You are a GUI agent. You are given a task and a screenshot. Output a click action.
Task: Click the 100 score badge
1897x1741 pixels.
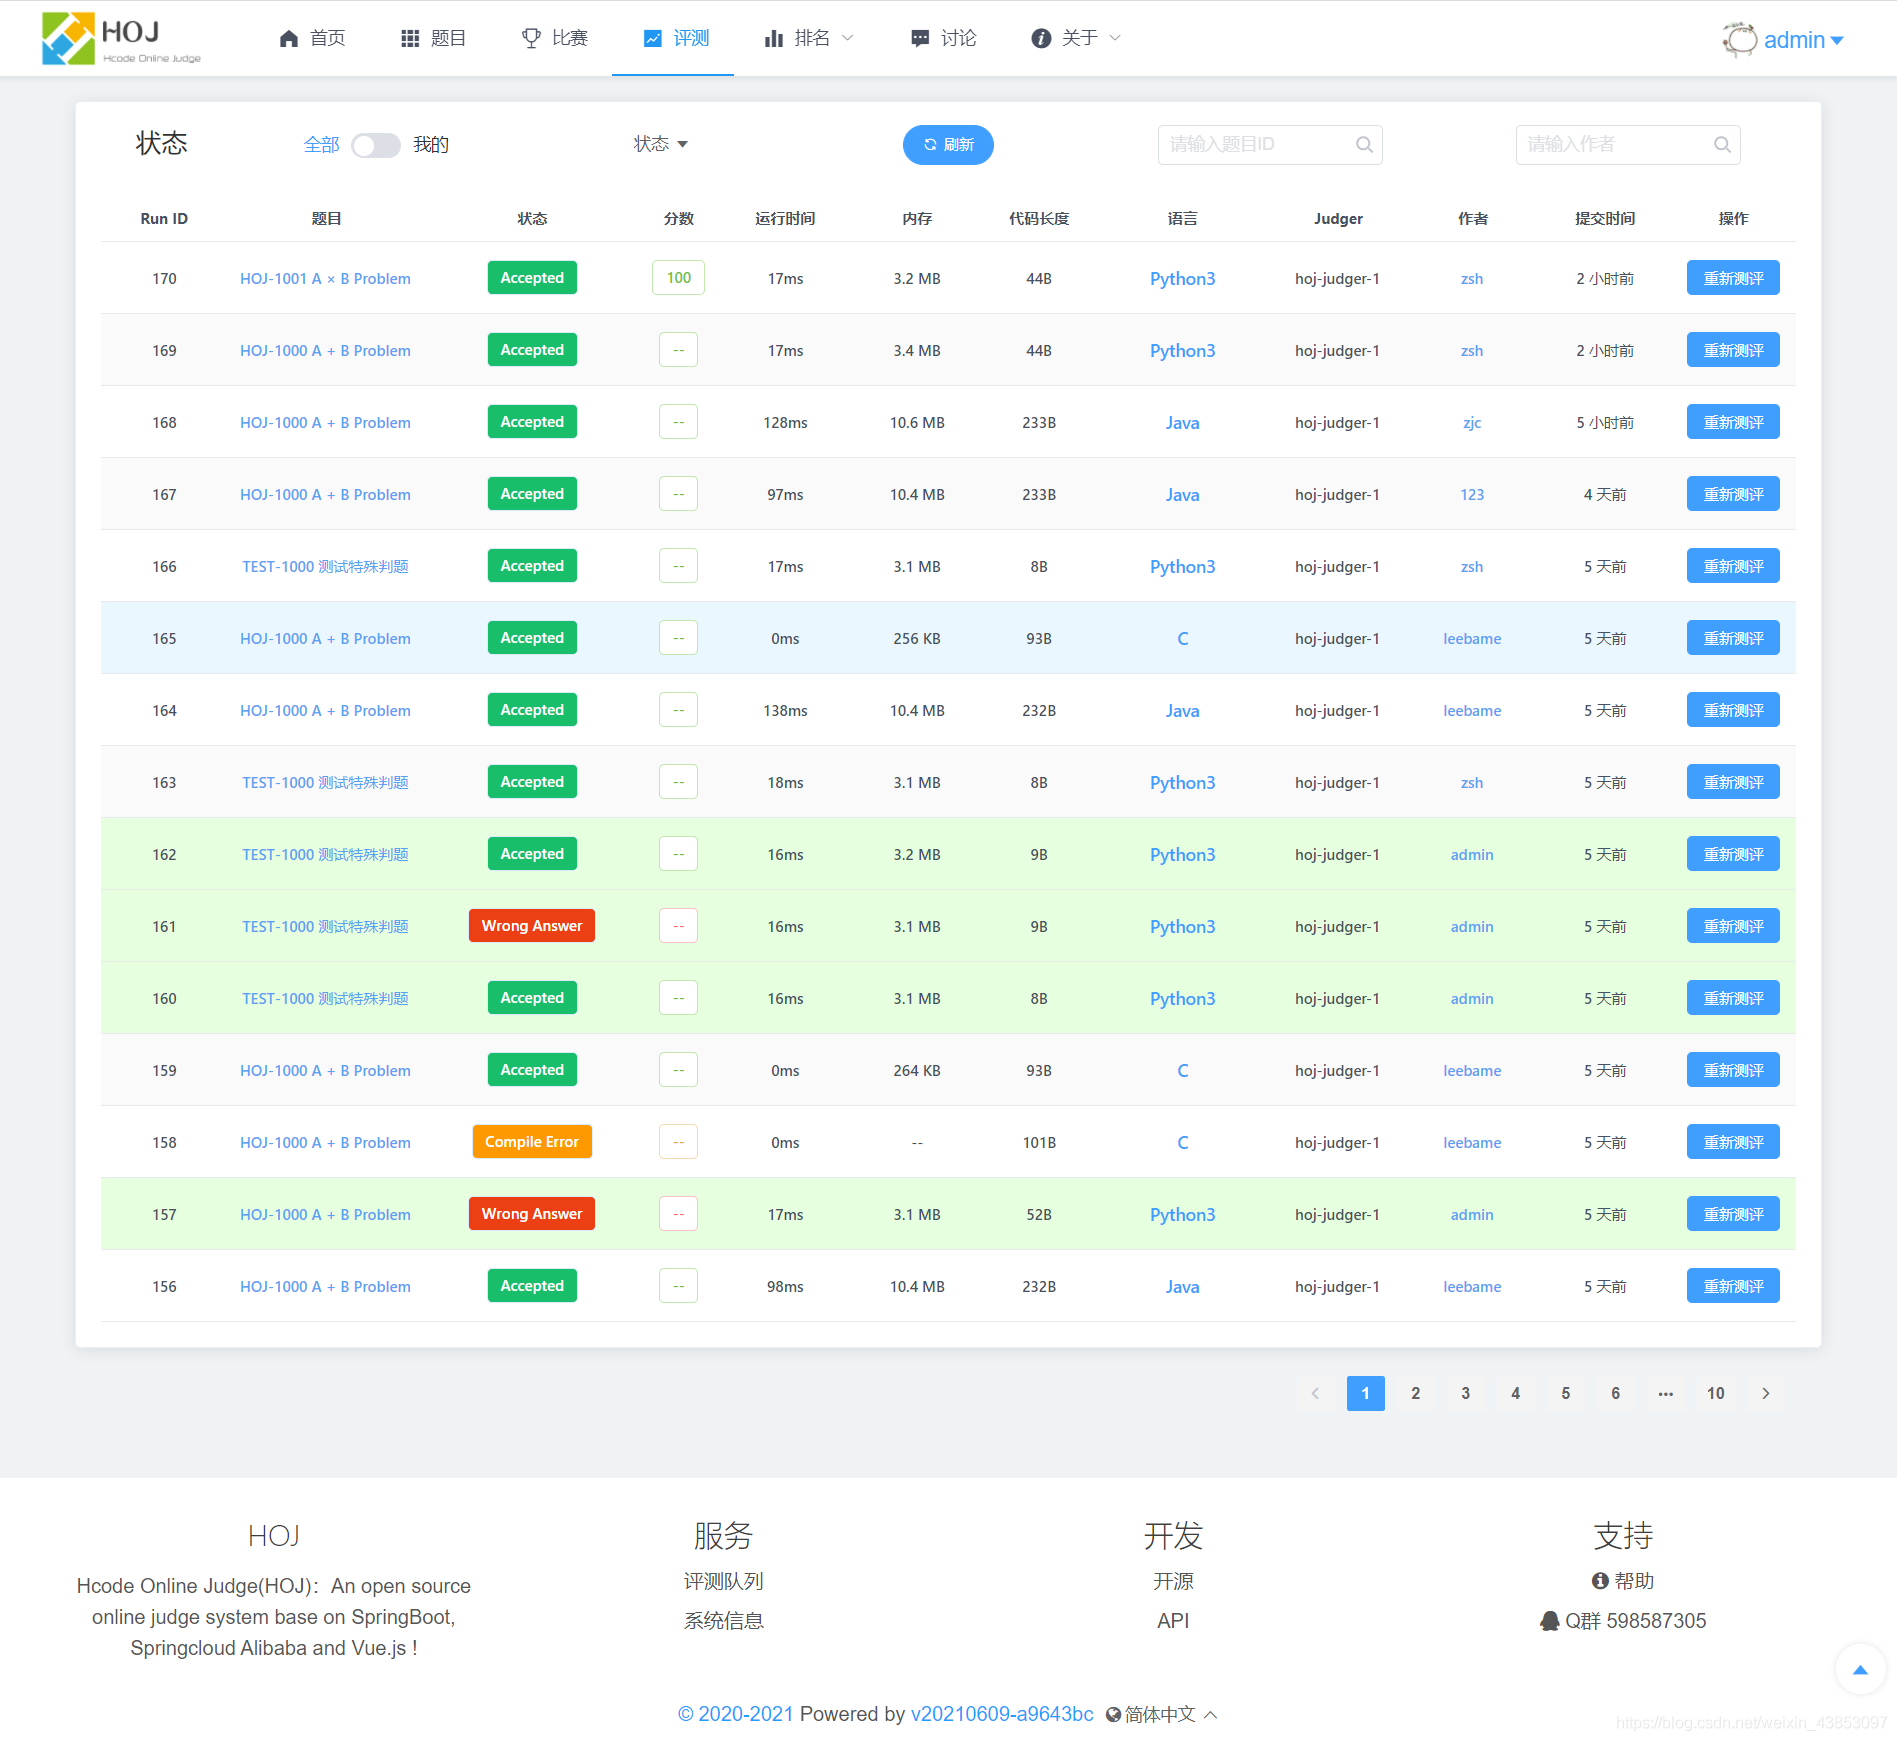point(678,278)
